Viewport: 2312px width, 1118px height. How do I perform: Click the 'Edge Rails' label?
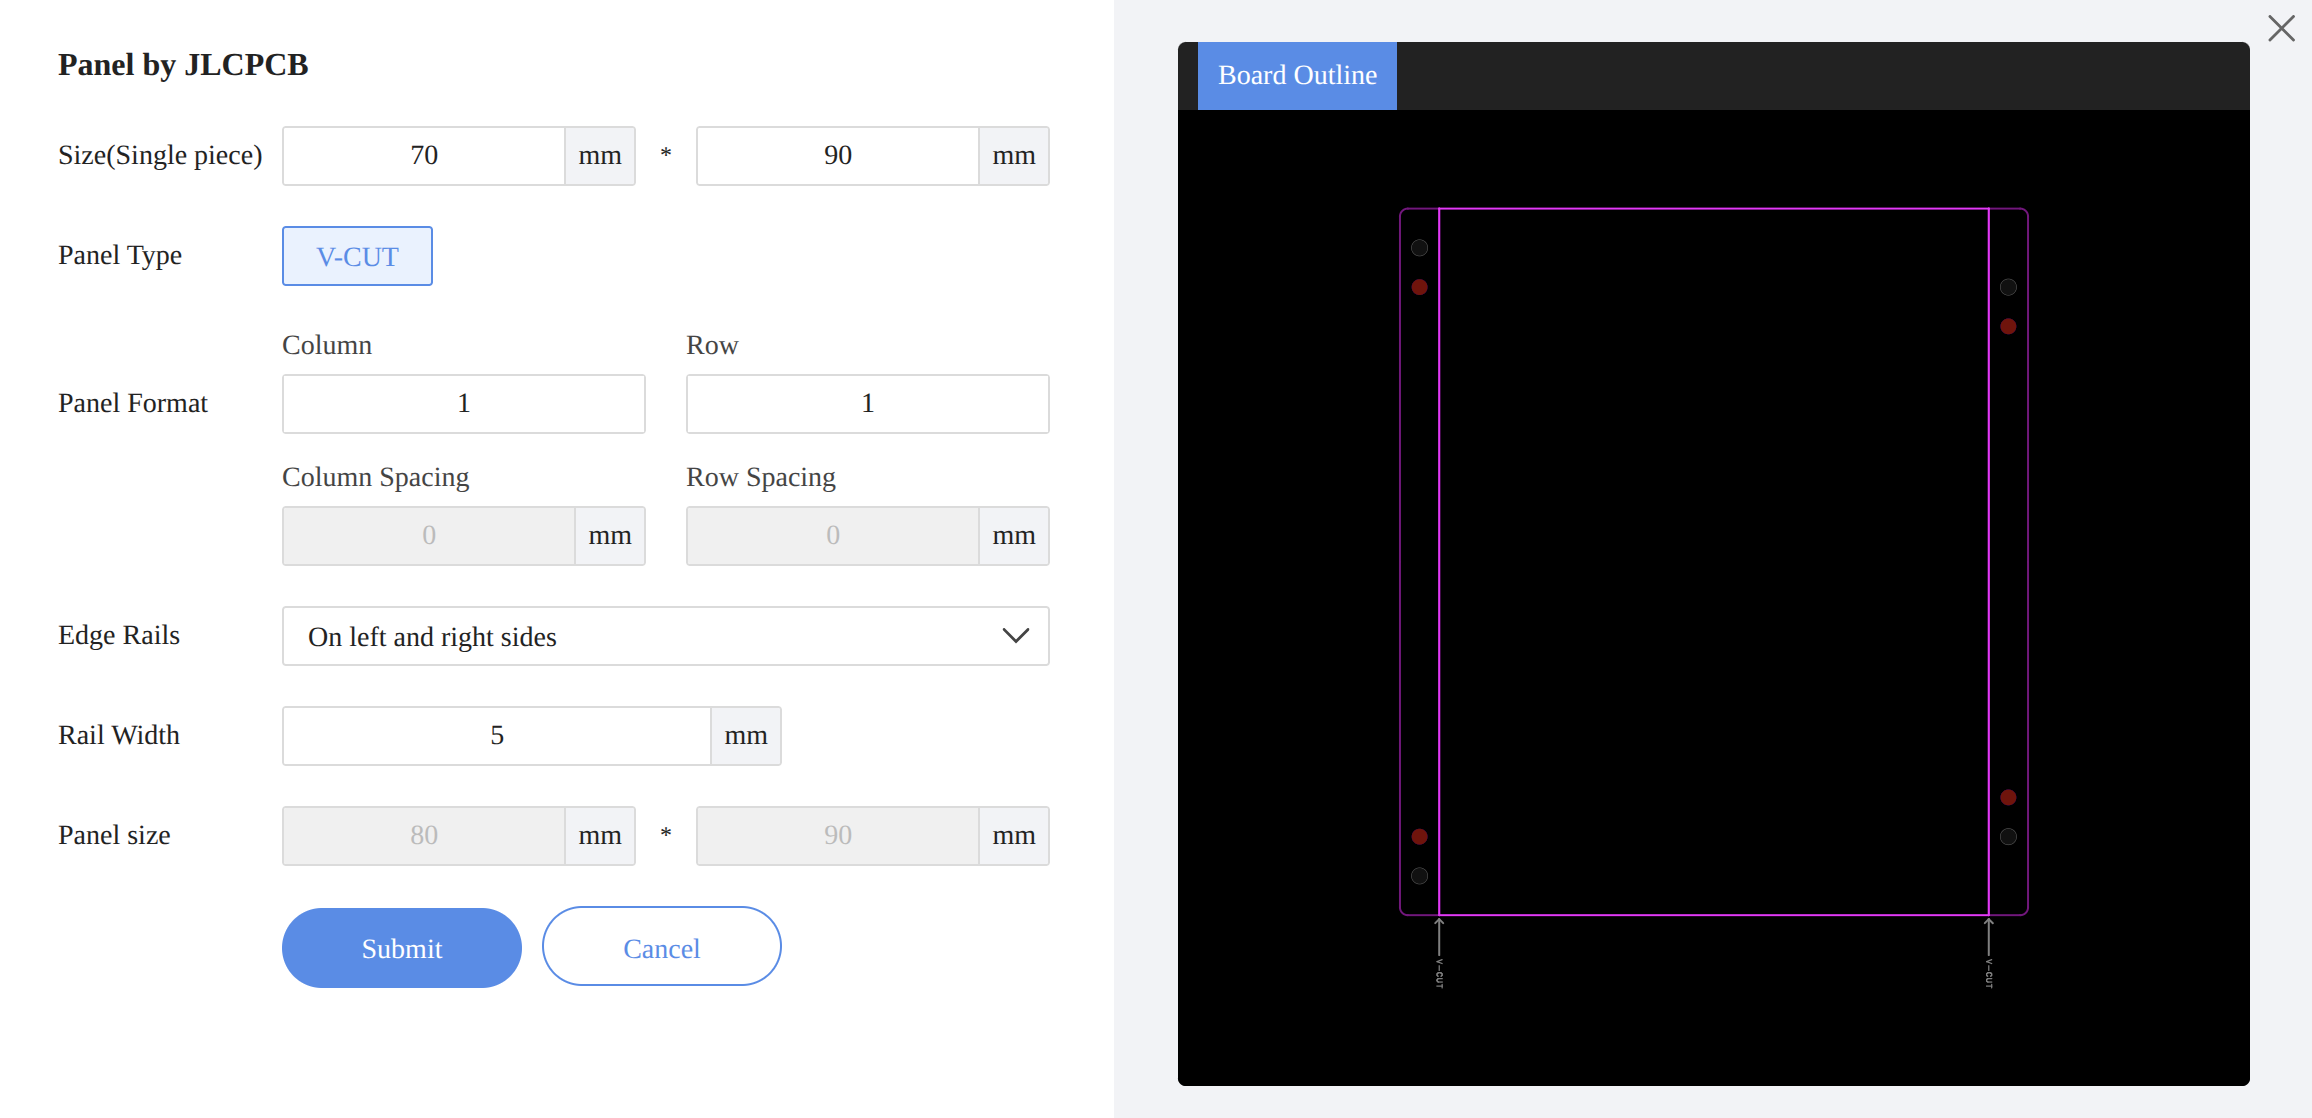click(119, 636)
